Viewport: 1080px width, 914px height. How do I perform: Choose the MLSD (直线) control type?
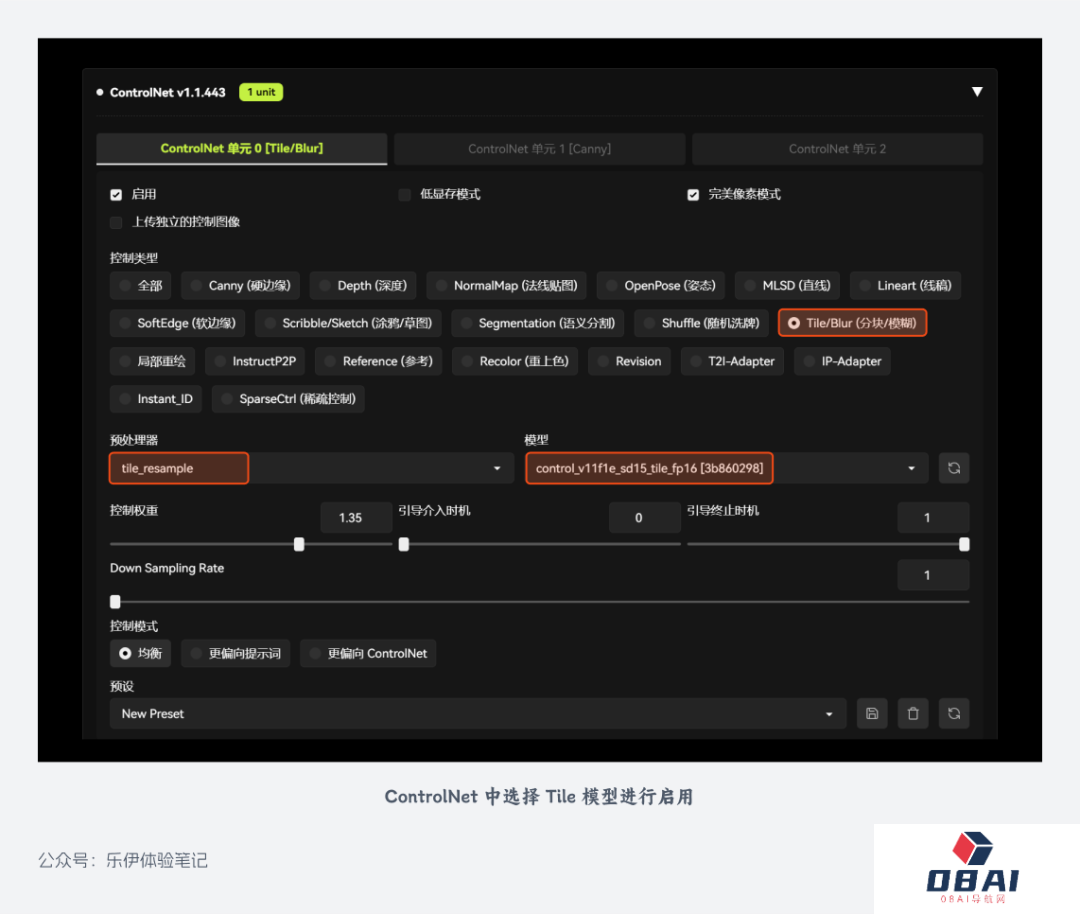pyautogui.click(x=787, y=286)
